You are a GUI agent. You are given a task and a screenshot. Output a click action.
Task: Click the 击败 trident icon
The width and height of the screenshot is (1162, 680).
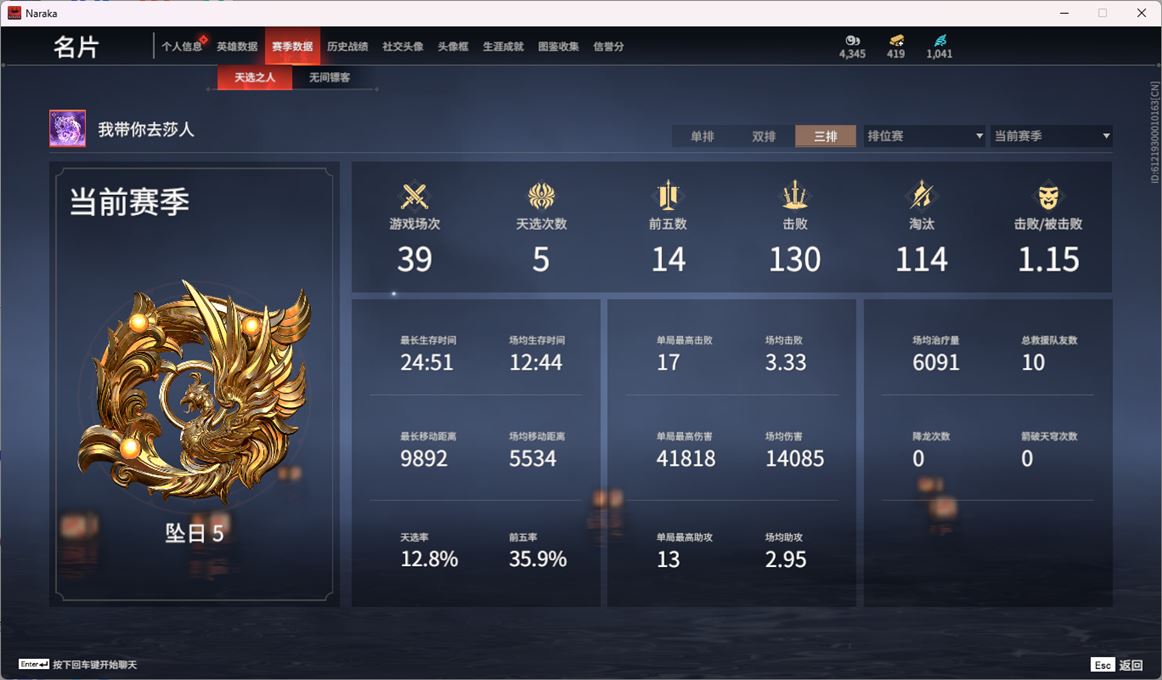pyautogui.click(x=794, y=196)
